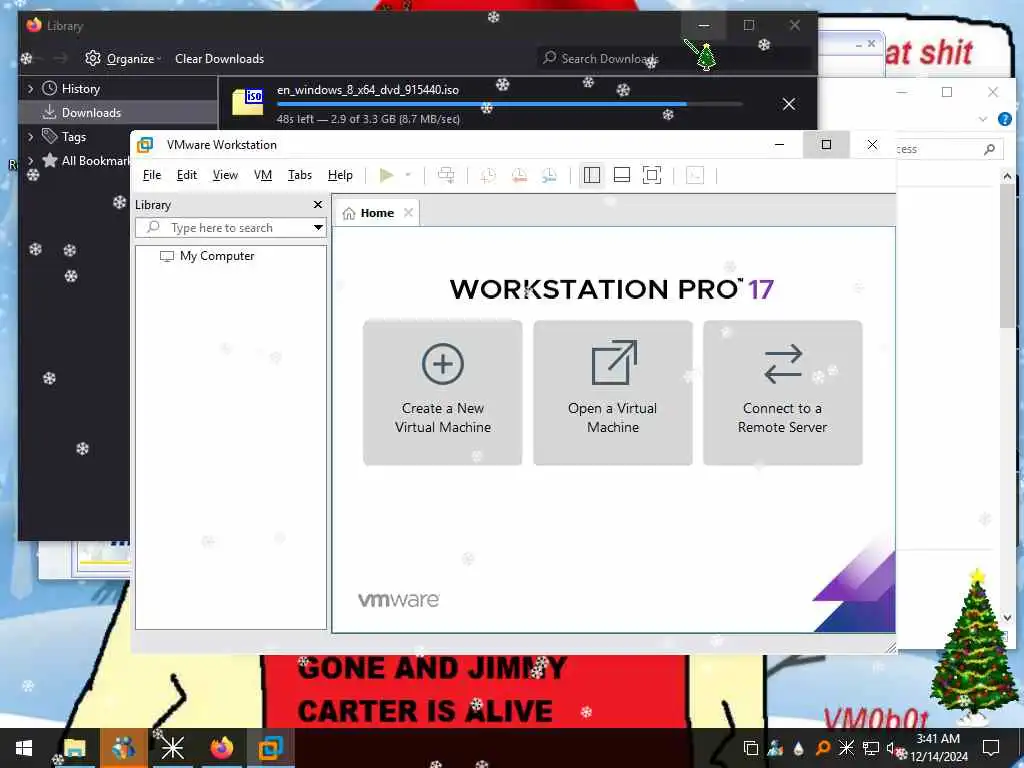Open the notification center icon
Viewport: 1024px width, 768px height.
tap(991, 748)
